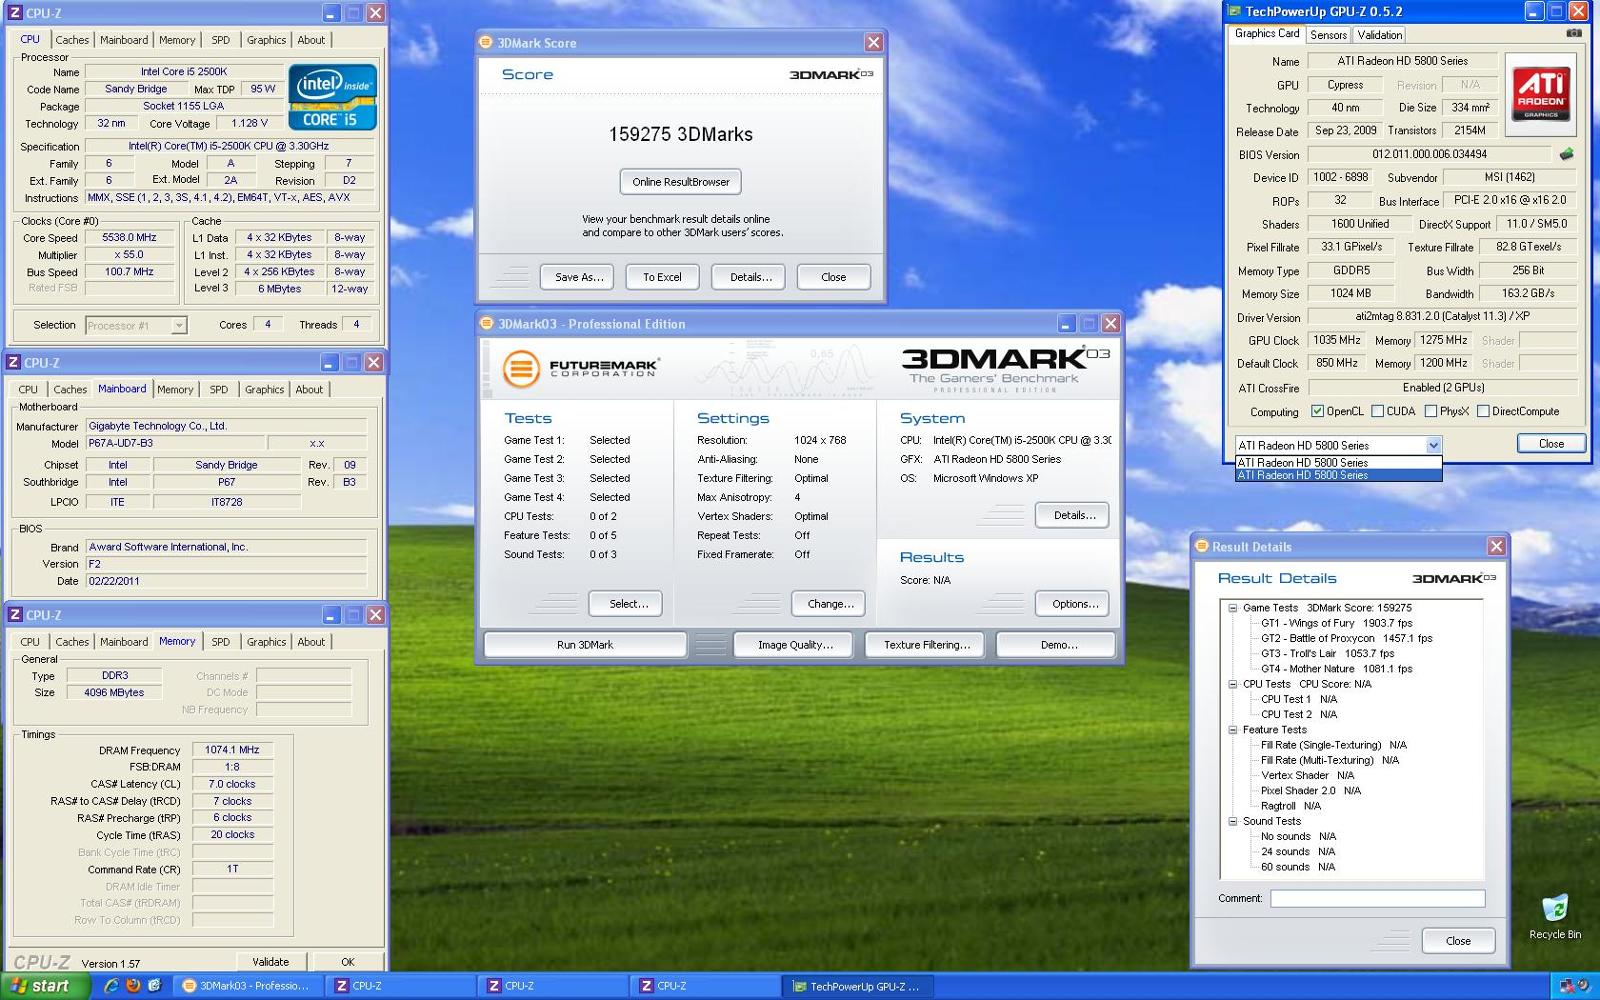The height and width of the screenshot is (1000, 1600).
Task: Click the 159275 3DMarks score text
Action: (x=681, y=134)
